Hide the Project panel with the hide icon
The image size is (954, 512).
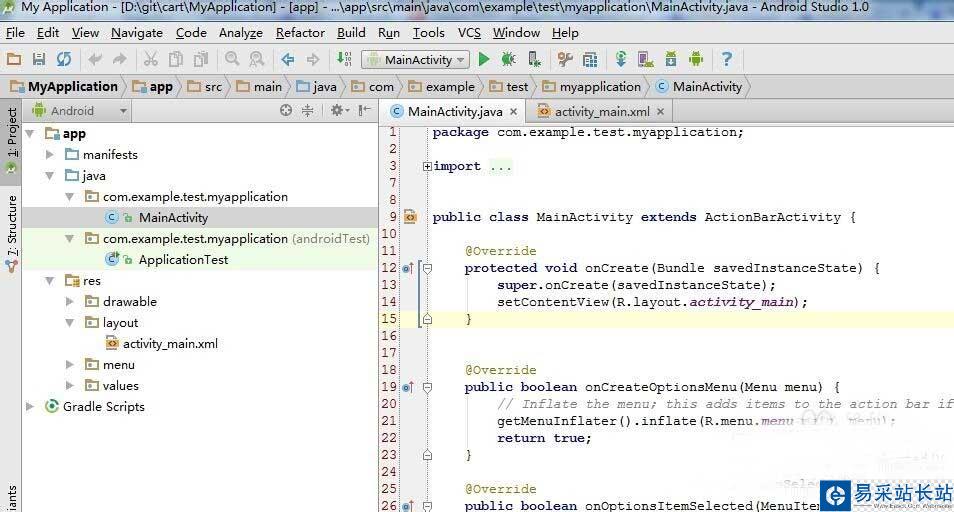coord(364,110)
